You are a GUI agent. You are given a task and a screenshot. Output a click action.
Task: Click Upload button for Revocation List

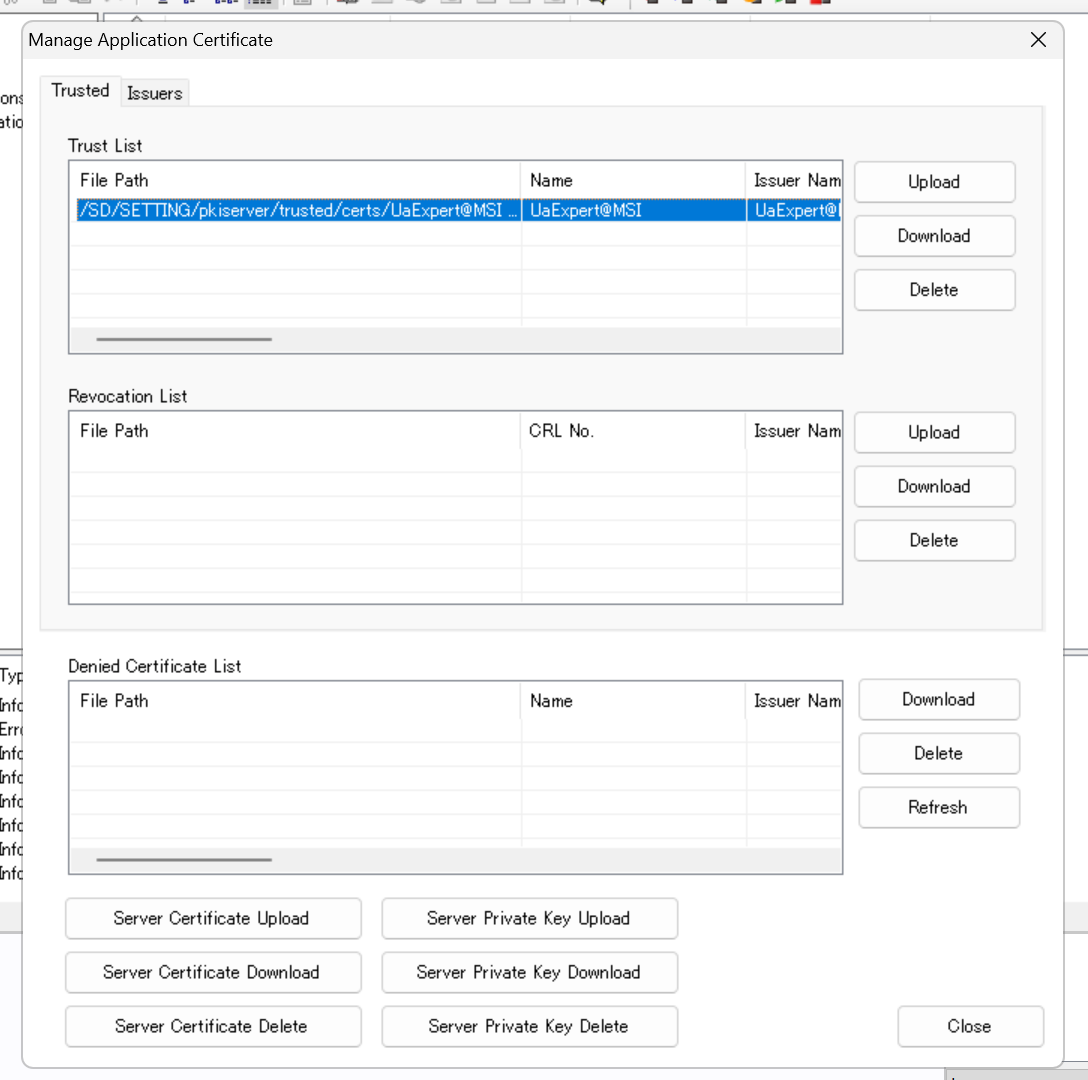[934, 433]
